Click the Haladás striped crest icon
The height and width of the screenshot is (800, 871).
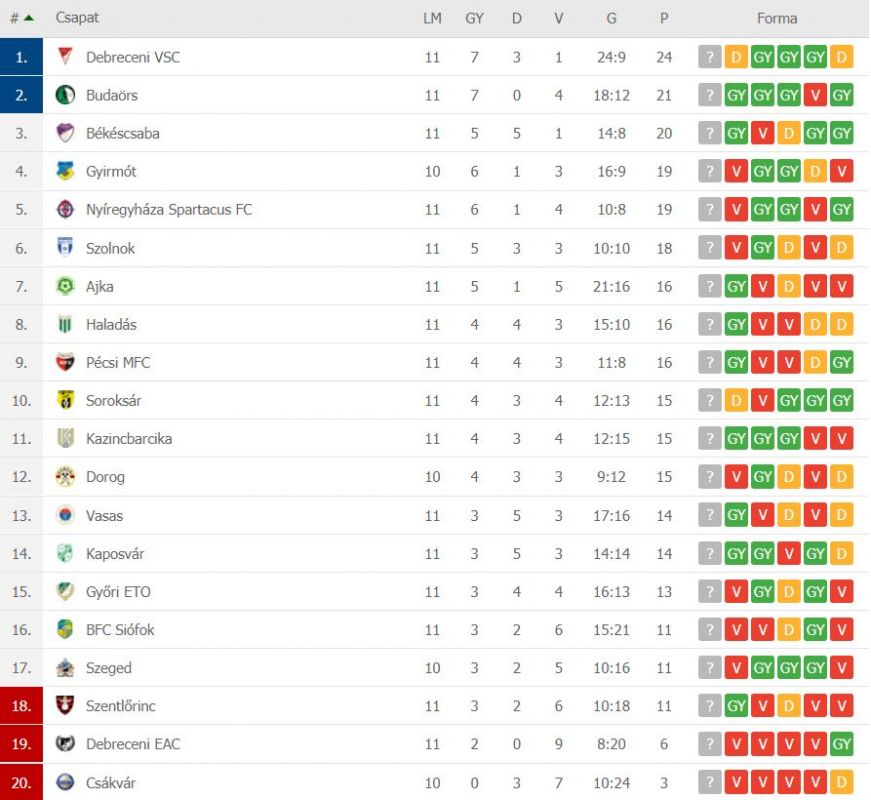pos(65,324)
